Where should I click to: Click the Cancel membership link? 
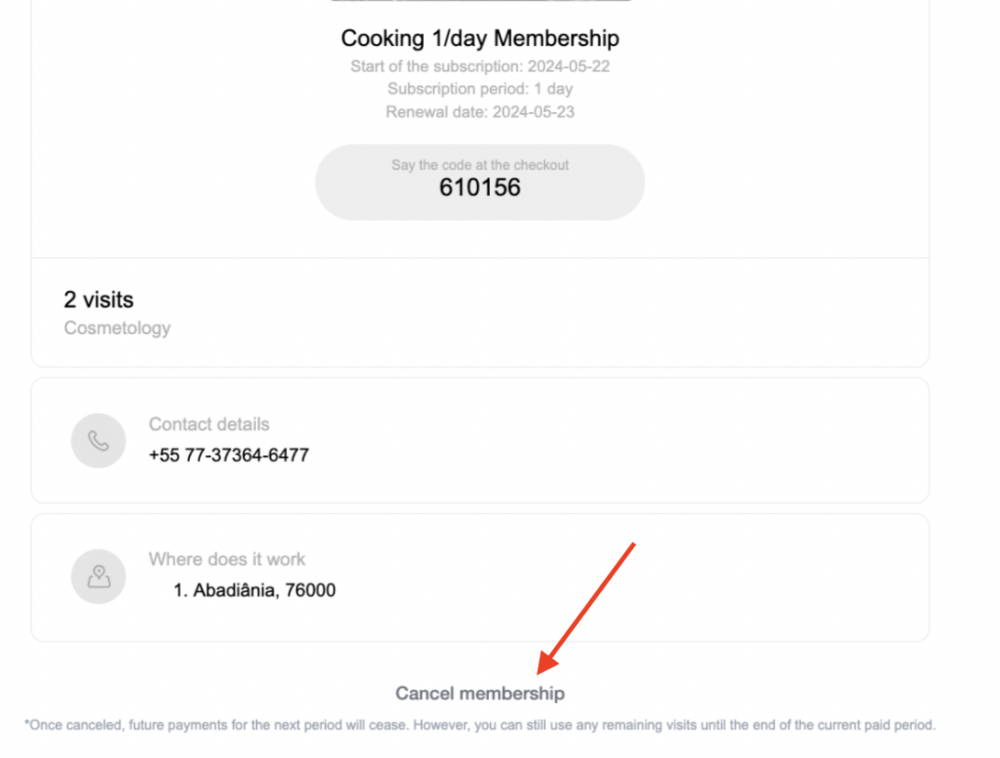click(480, 693)
